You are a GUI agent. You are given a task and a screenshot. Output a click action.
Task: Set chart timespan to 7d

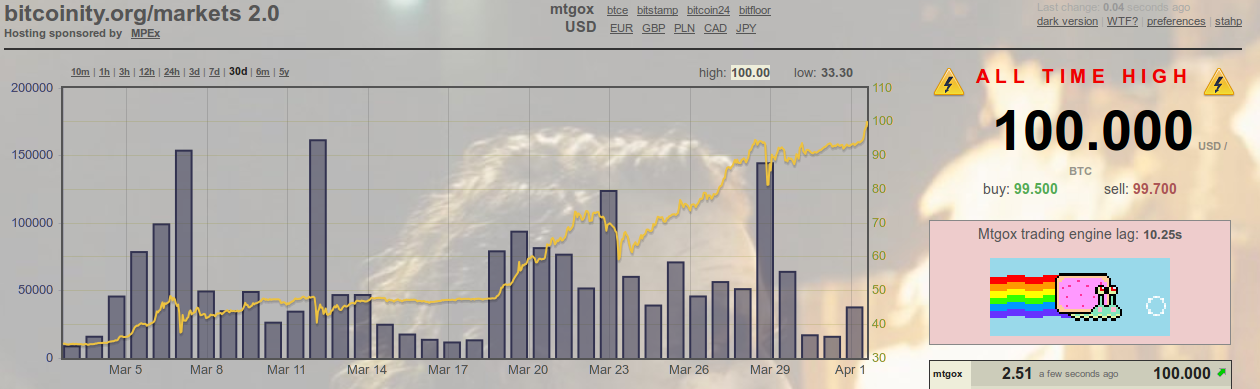pyautogui.click(x=215, y=72)
